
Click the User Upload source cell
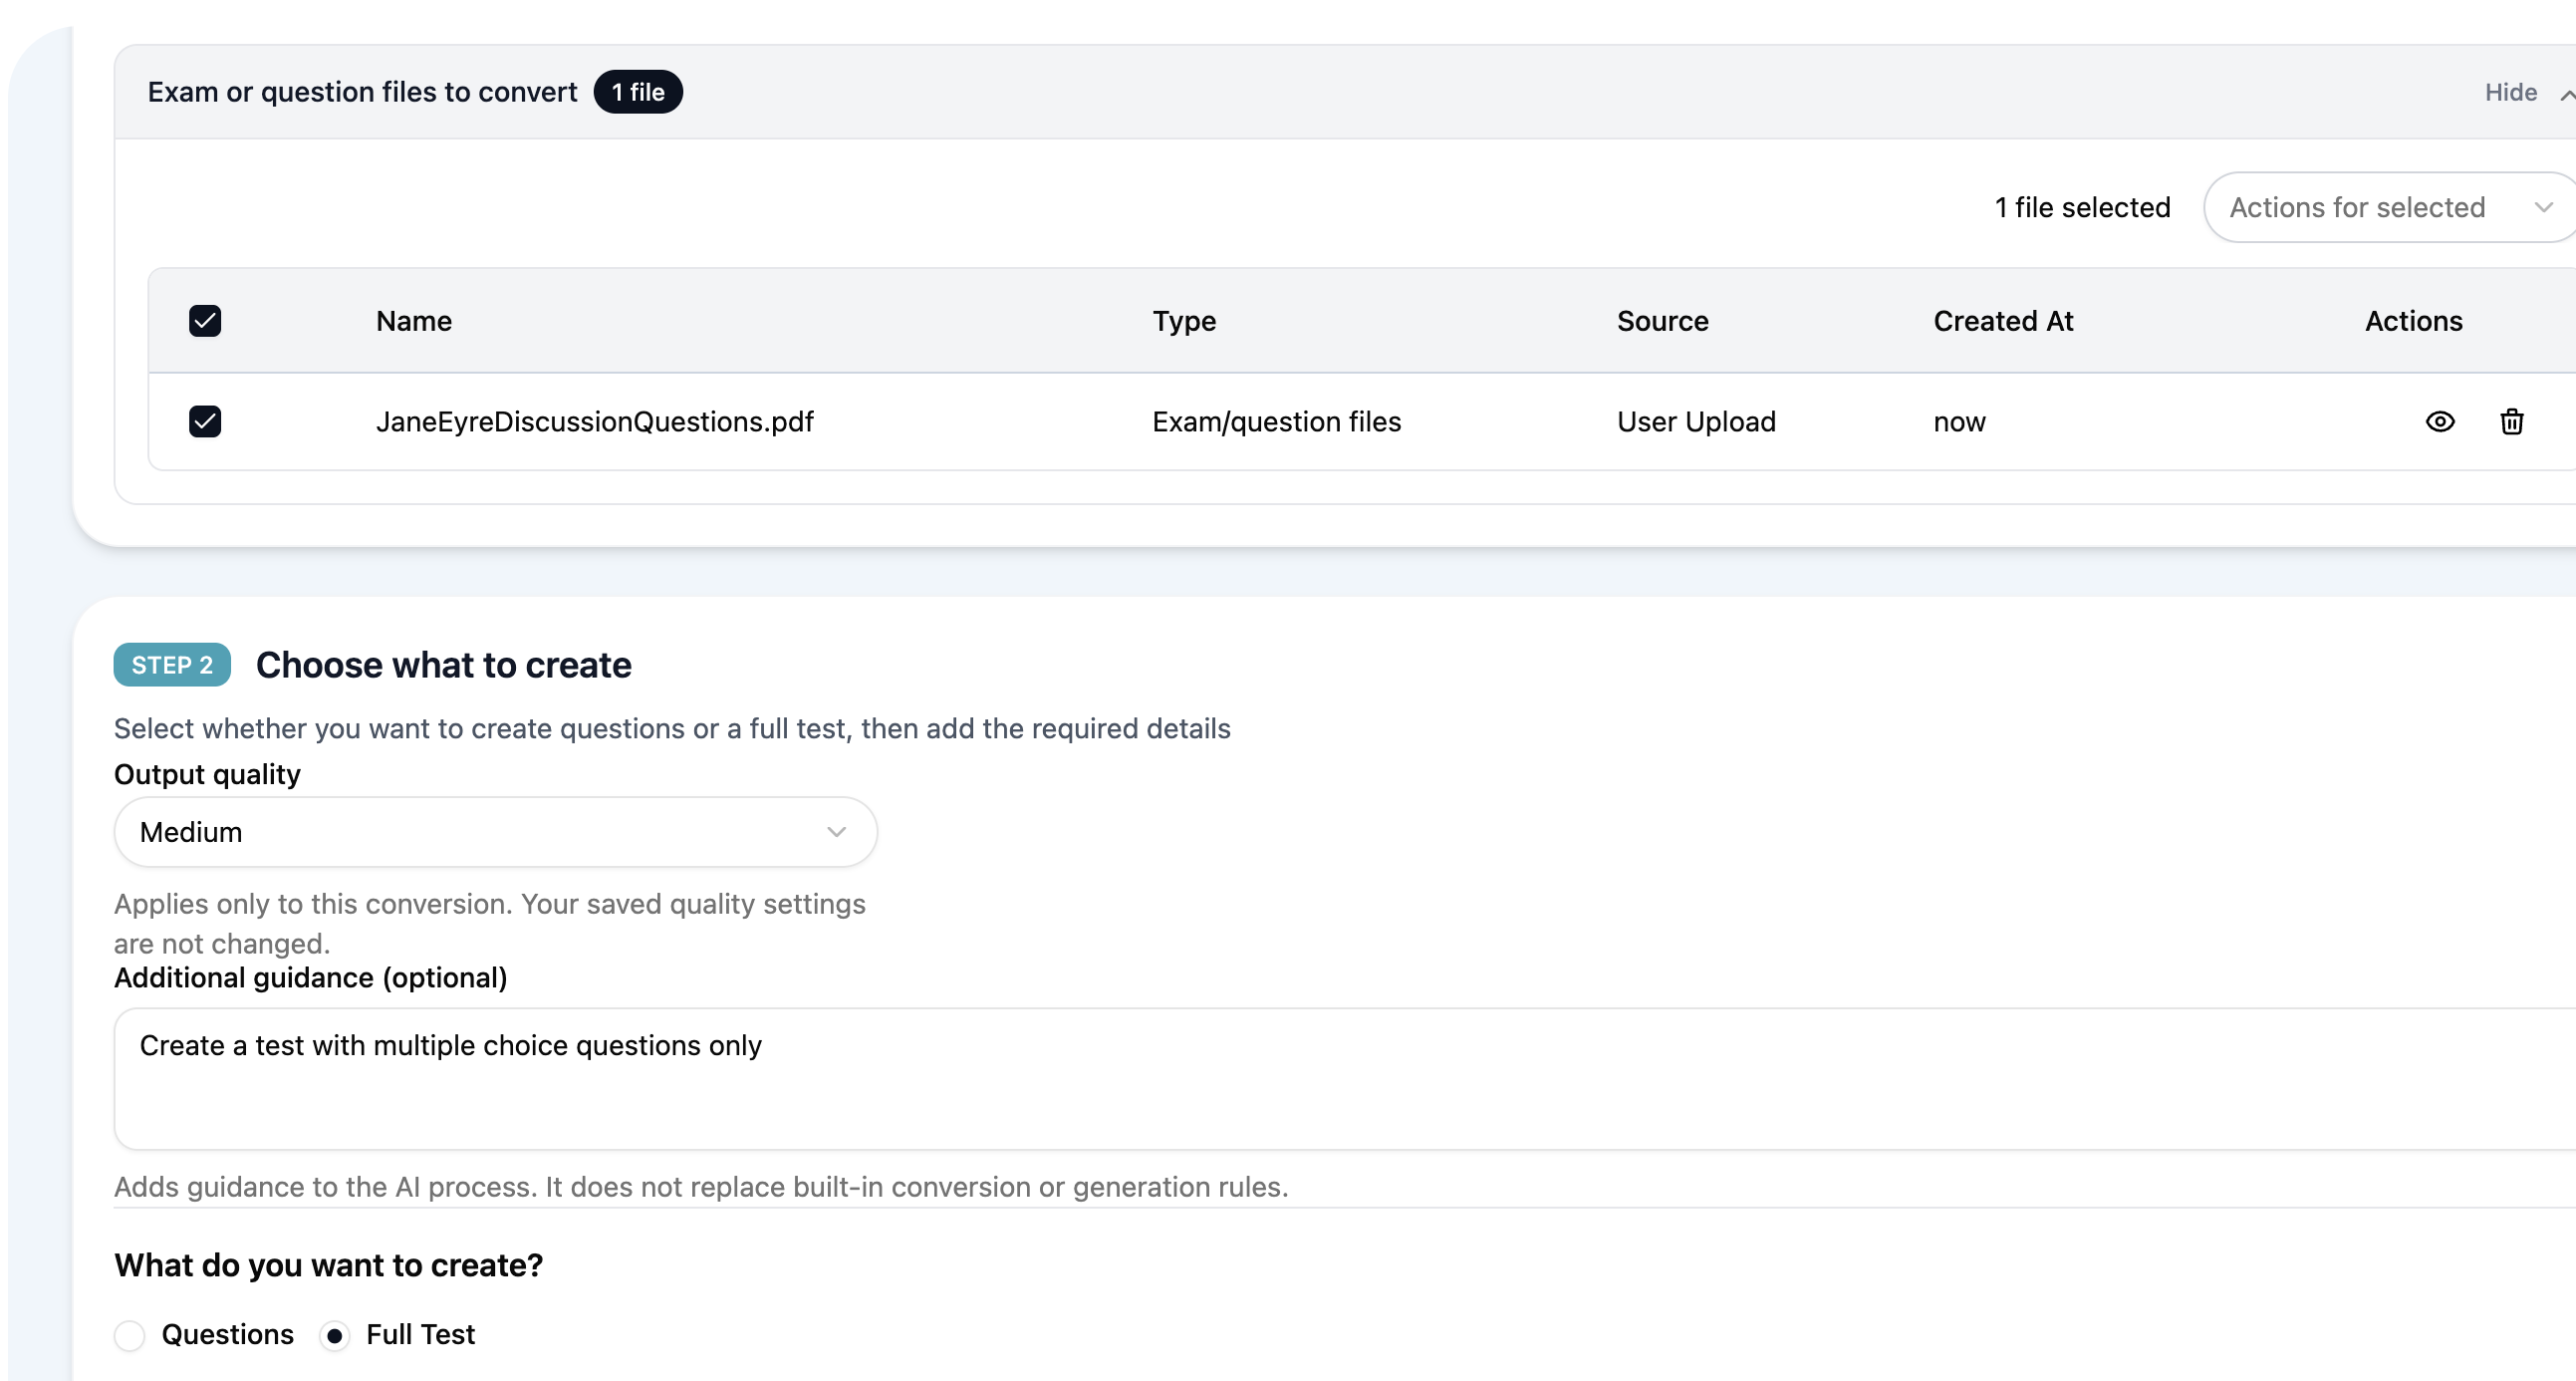tap(1696, 422)
